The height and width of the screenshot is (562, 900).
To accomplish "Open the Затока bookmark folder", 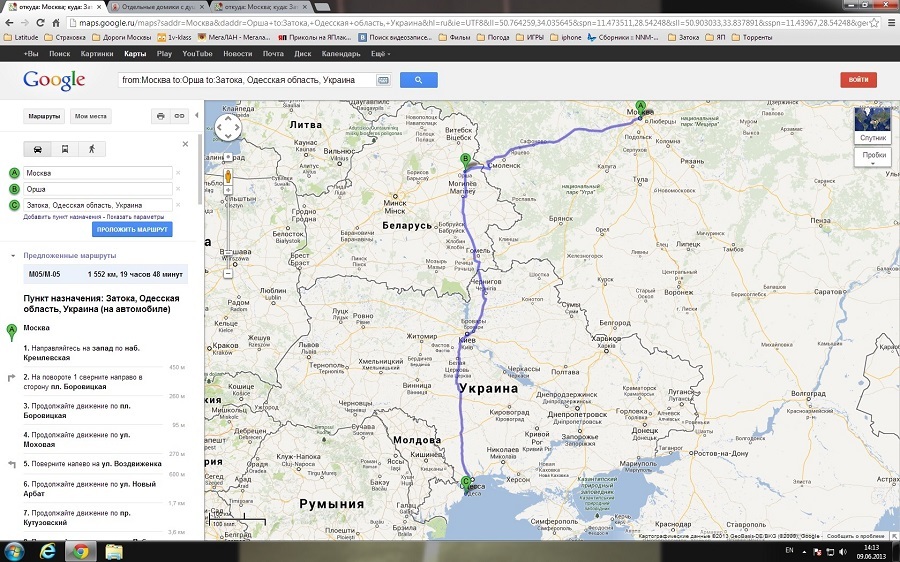I will pos(684,37).
